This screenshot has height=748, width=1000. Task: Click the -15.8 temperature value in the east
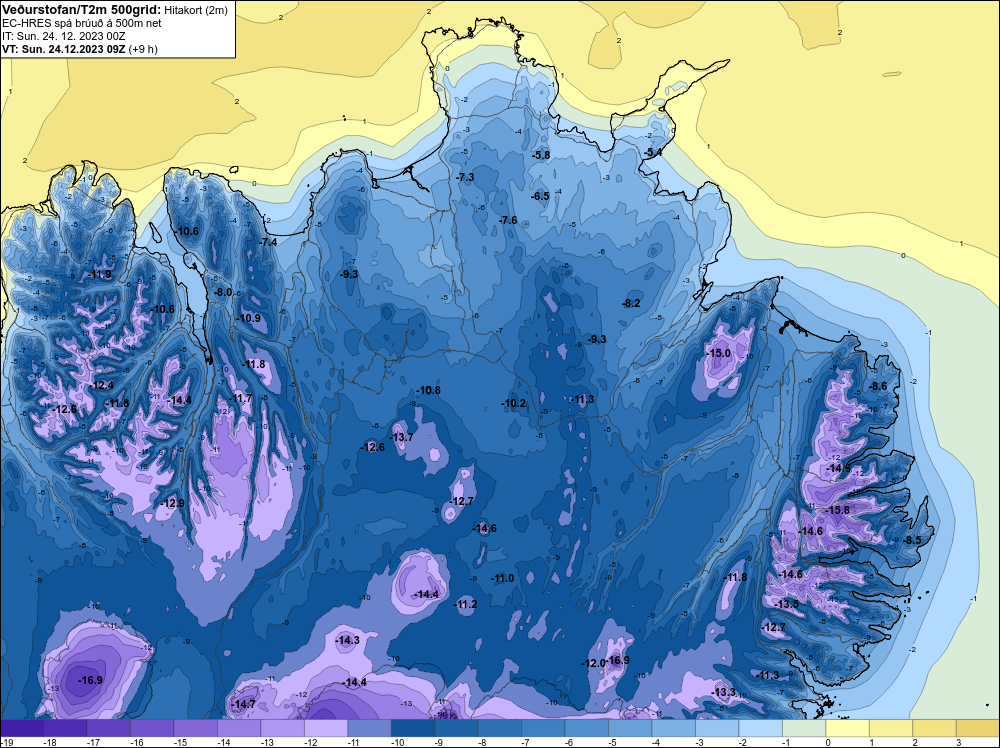click(x=838, y=510)
